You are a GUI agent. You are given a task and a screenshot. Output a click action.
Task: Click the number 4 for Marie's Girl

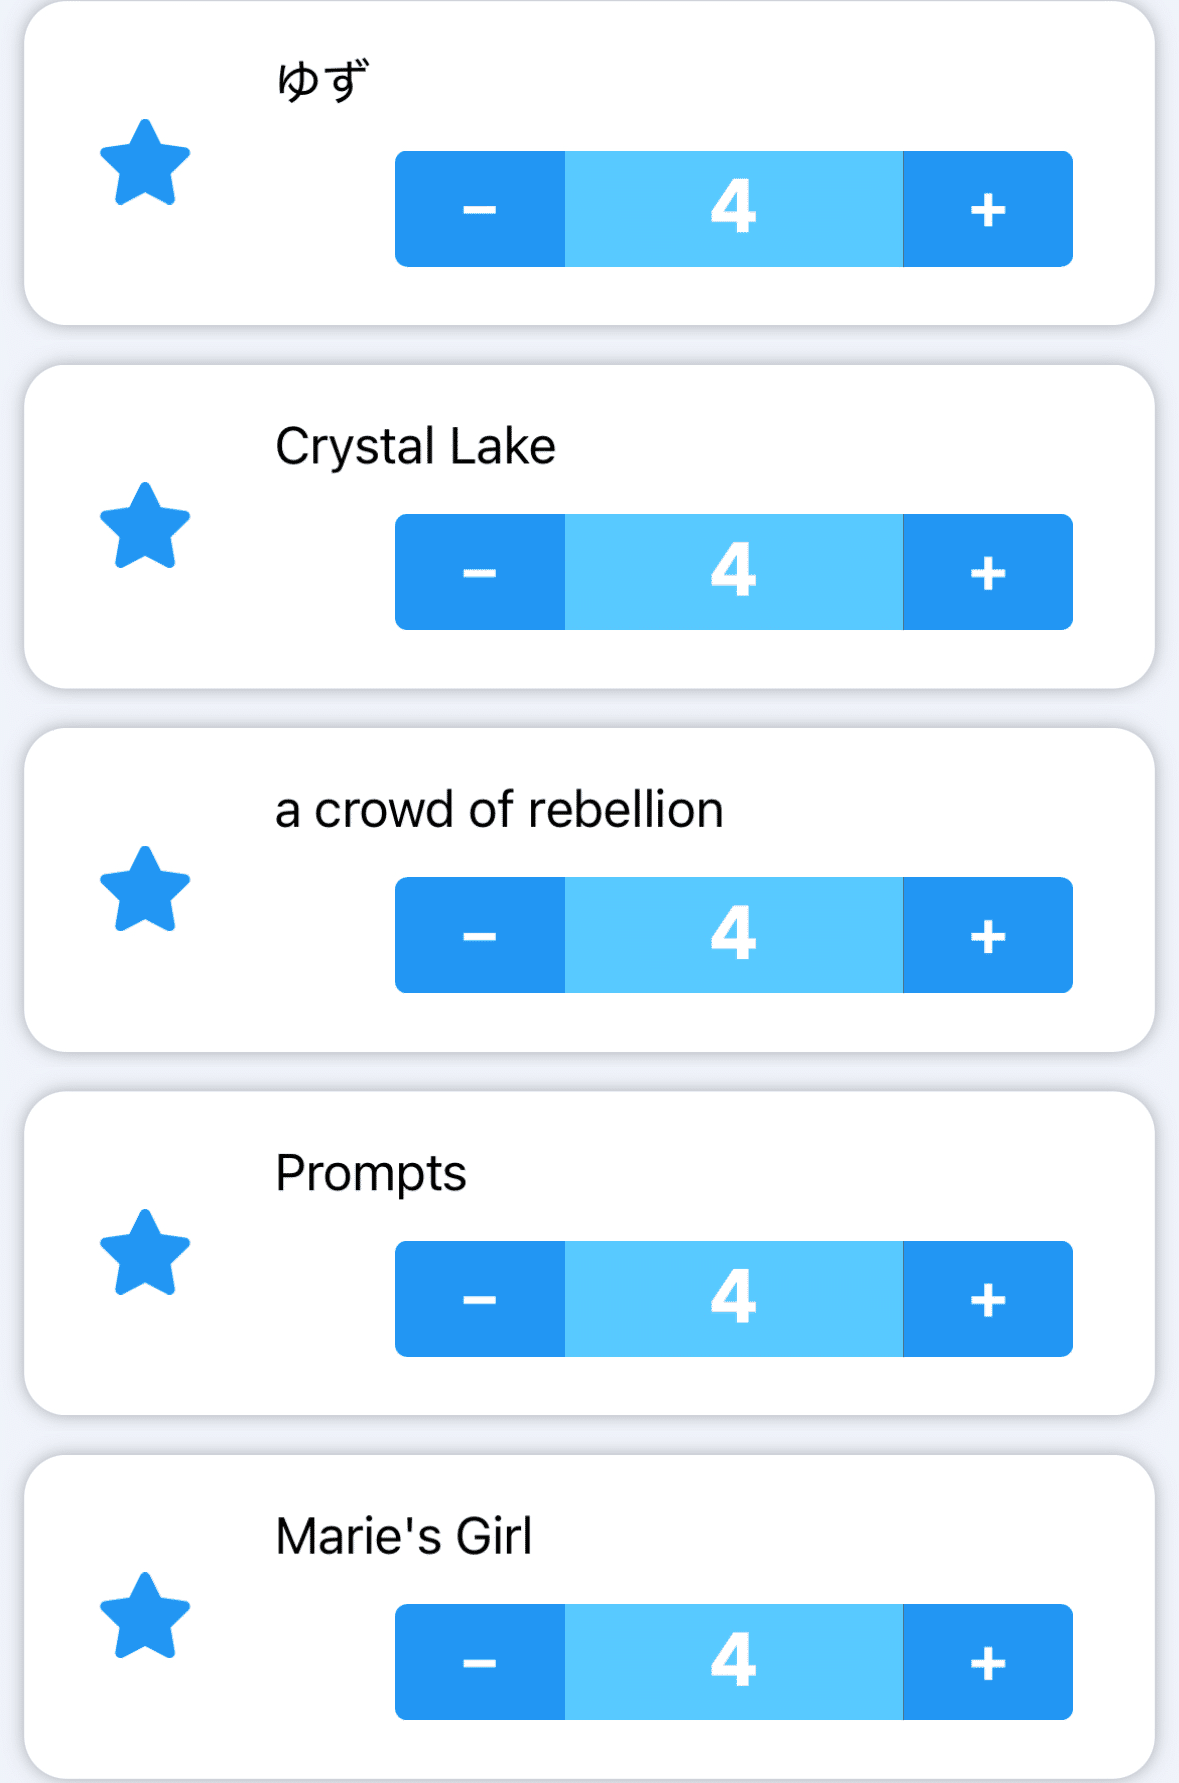pyautogui.click(x=733, y=1662)
